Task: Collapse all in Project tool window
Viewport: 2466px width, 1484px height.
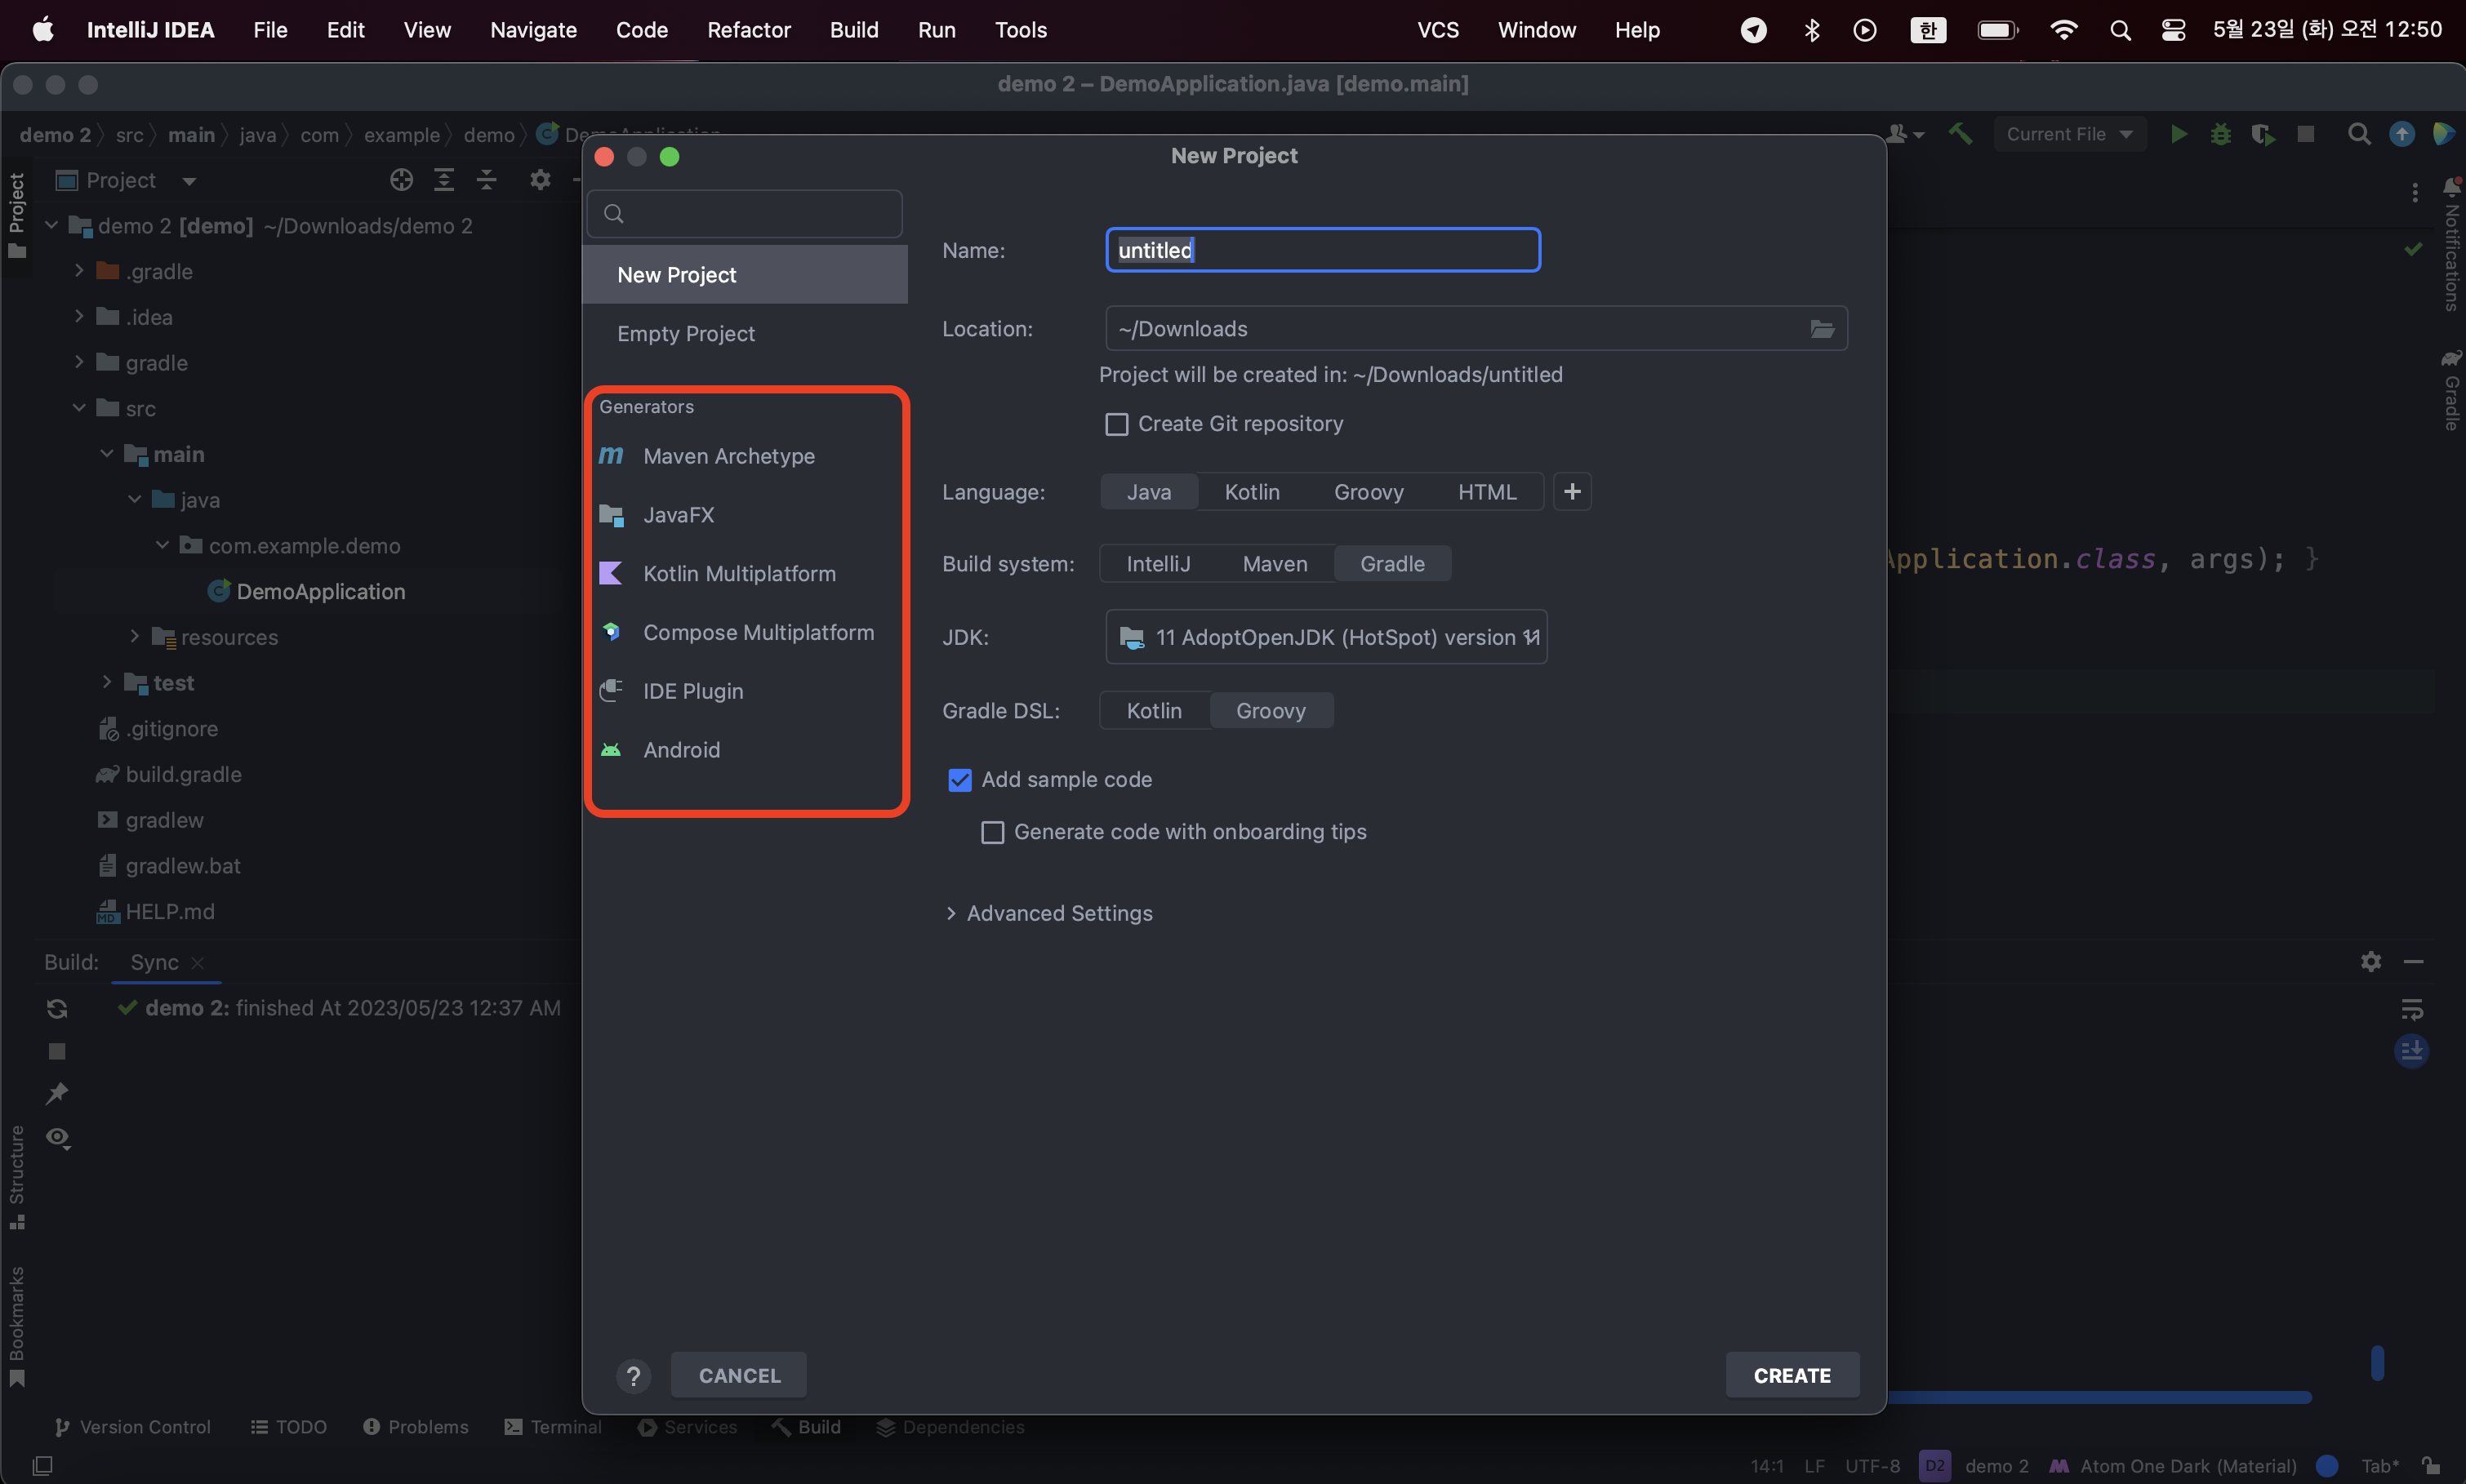Action: point(486,180)
